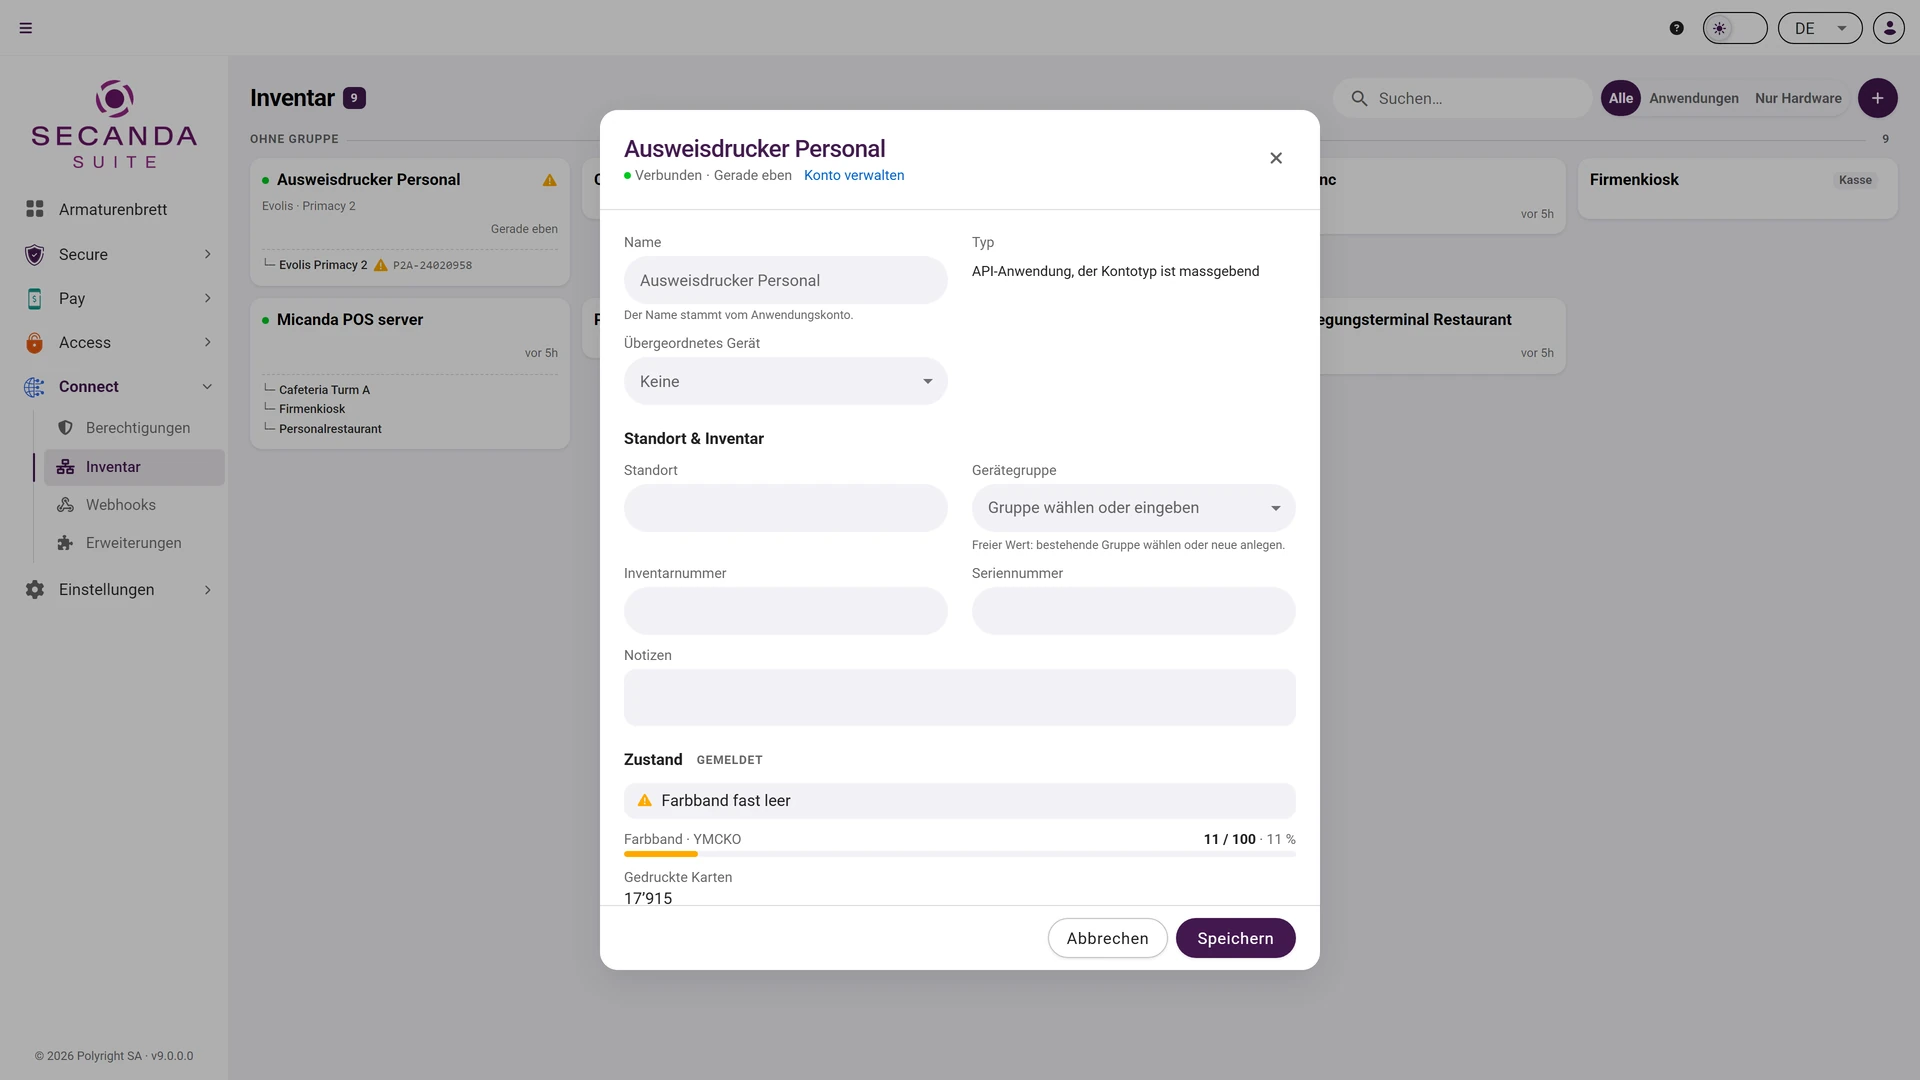Click the Abbrechen button
Viewport: 1920px width, 1080px height.
tap(1107, 938)
